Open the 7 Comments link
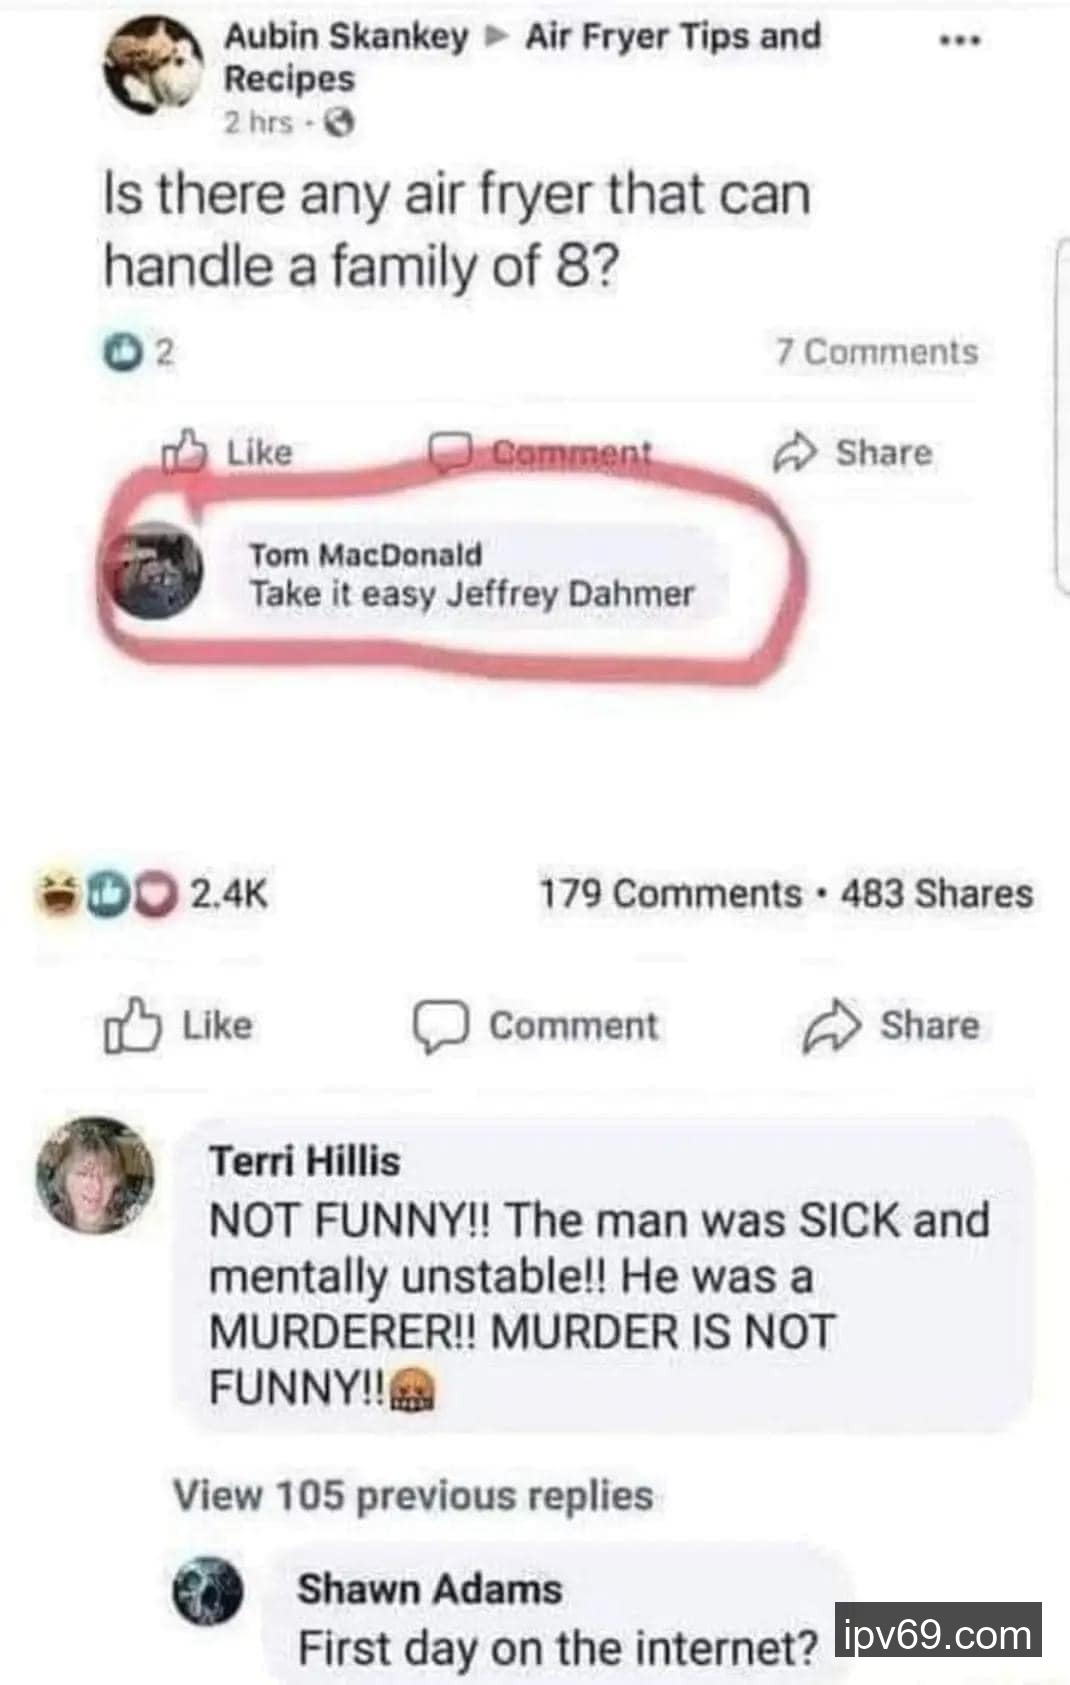The width and height of the screenshot is (1070, 1685). pyautogui.click(x=876, y=352)
